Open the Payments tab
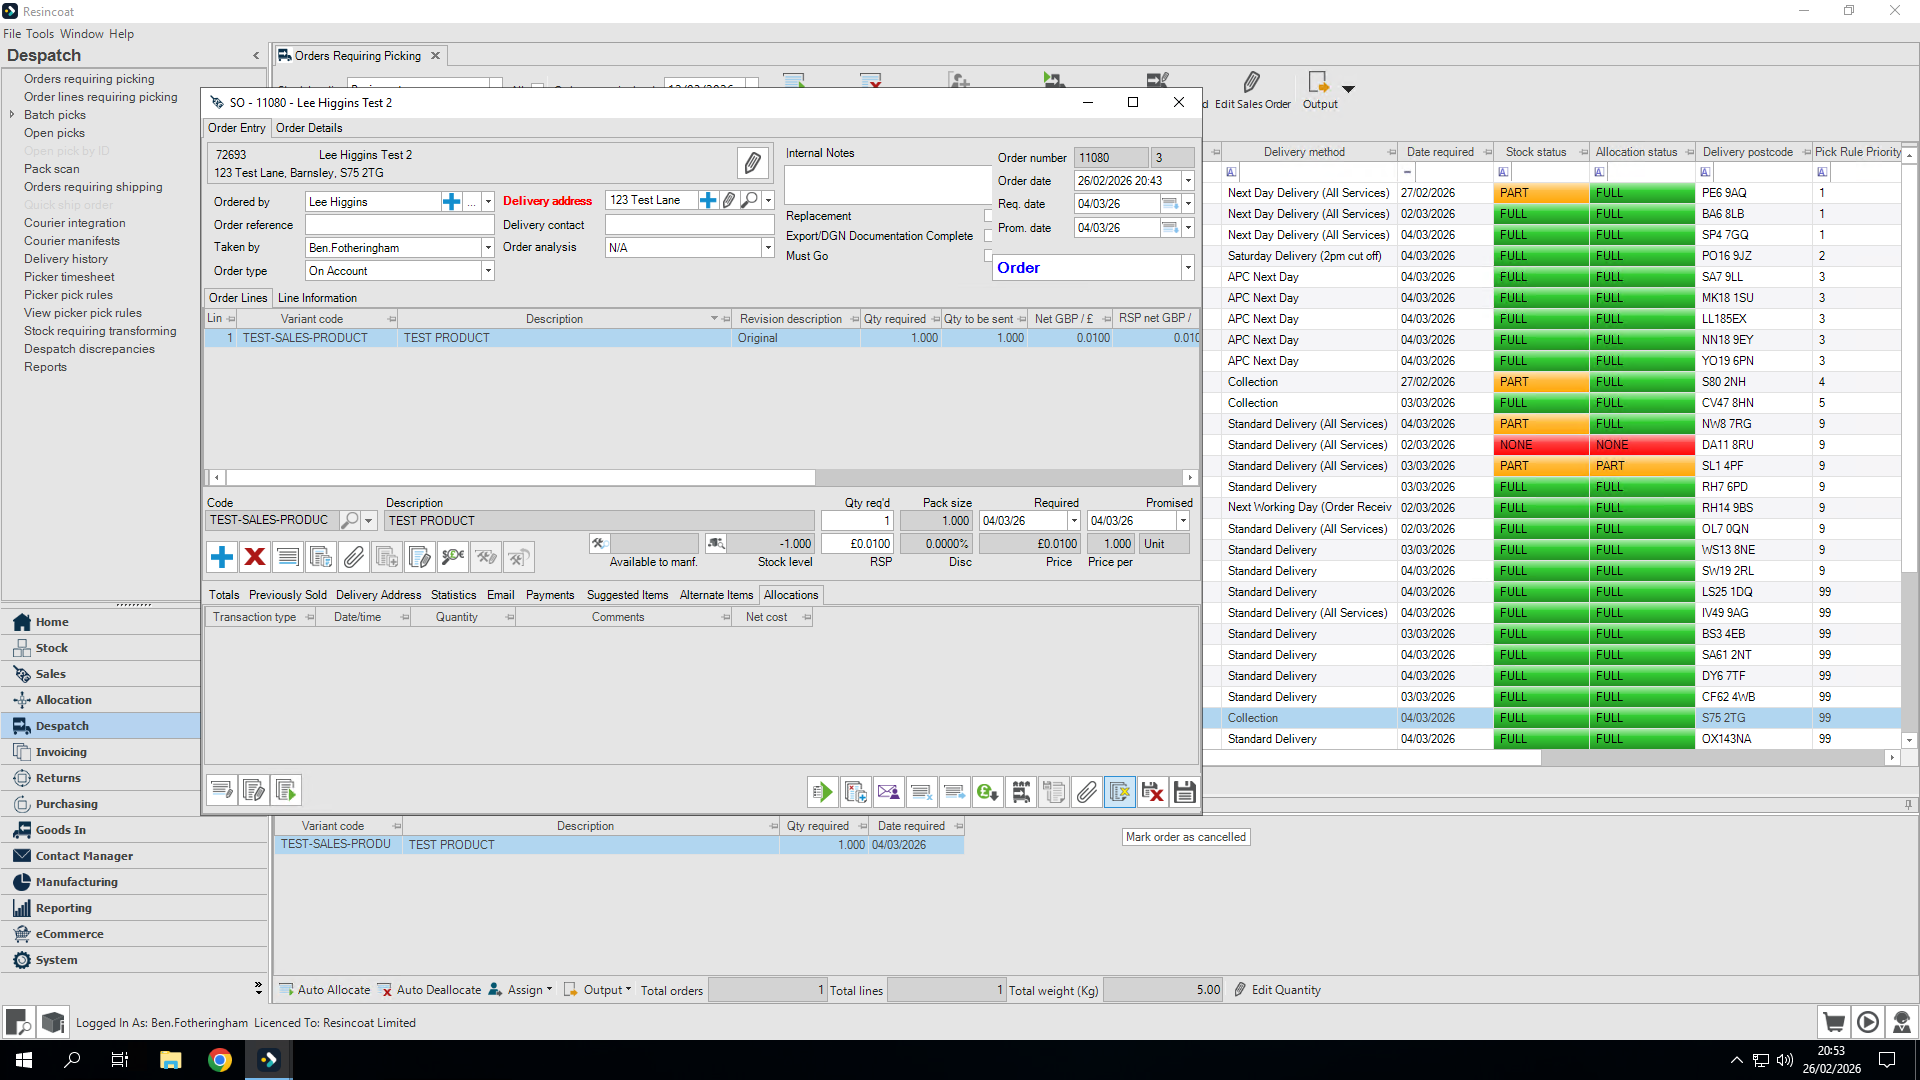 [550, 595]
